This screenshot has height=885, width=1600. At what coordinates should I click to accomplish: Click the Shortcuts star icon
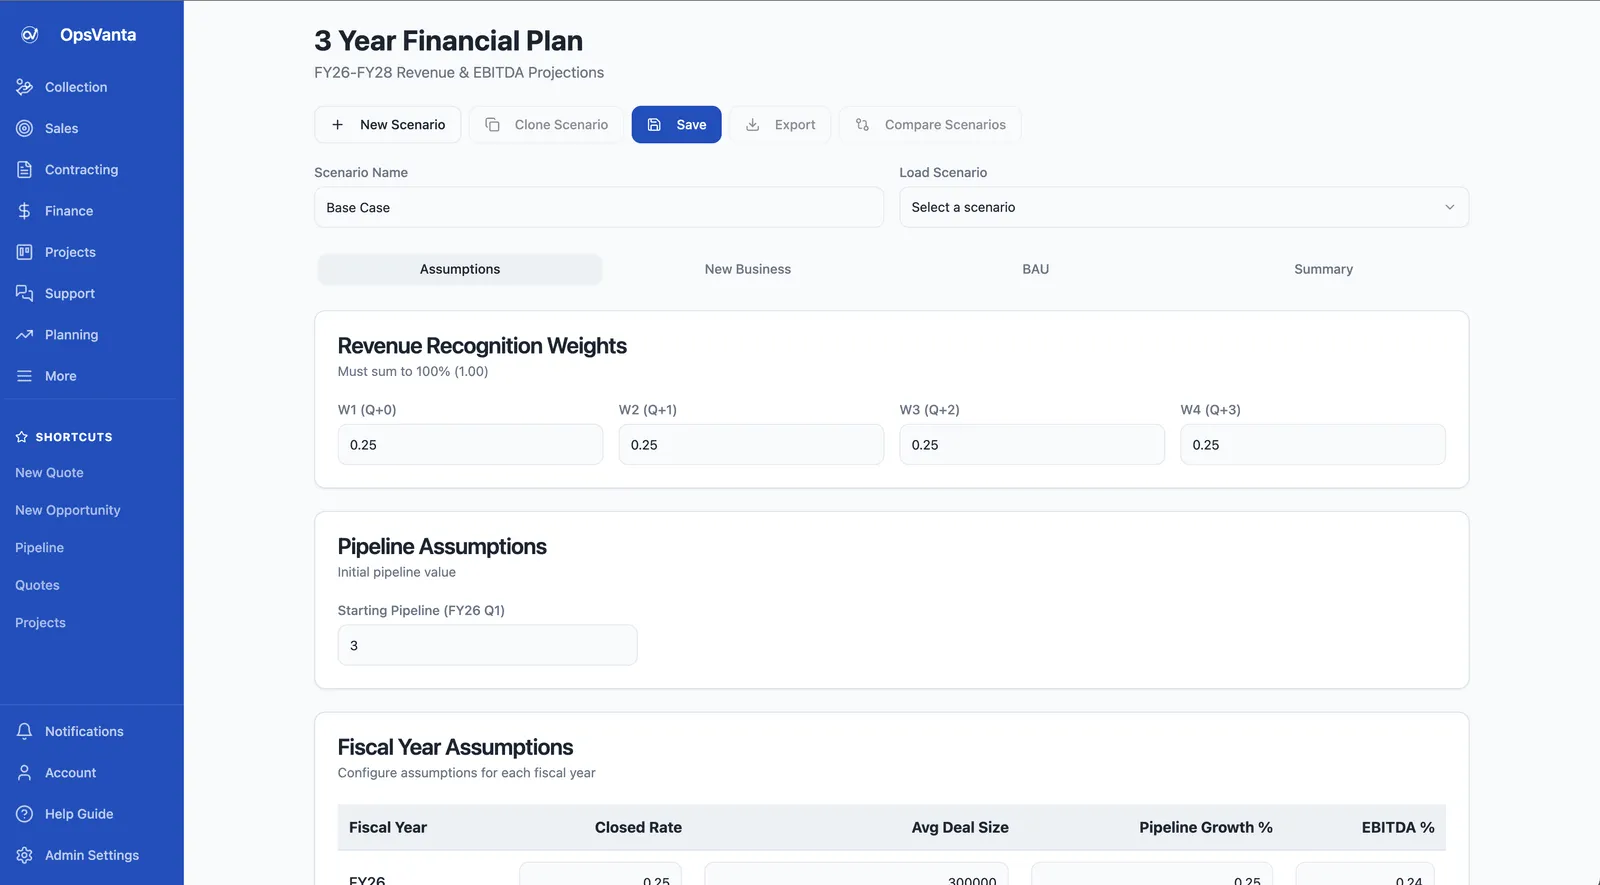(x=22, y=437)
